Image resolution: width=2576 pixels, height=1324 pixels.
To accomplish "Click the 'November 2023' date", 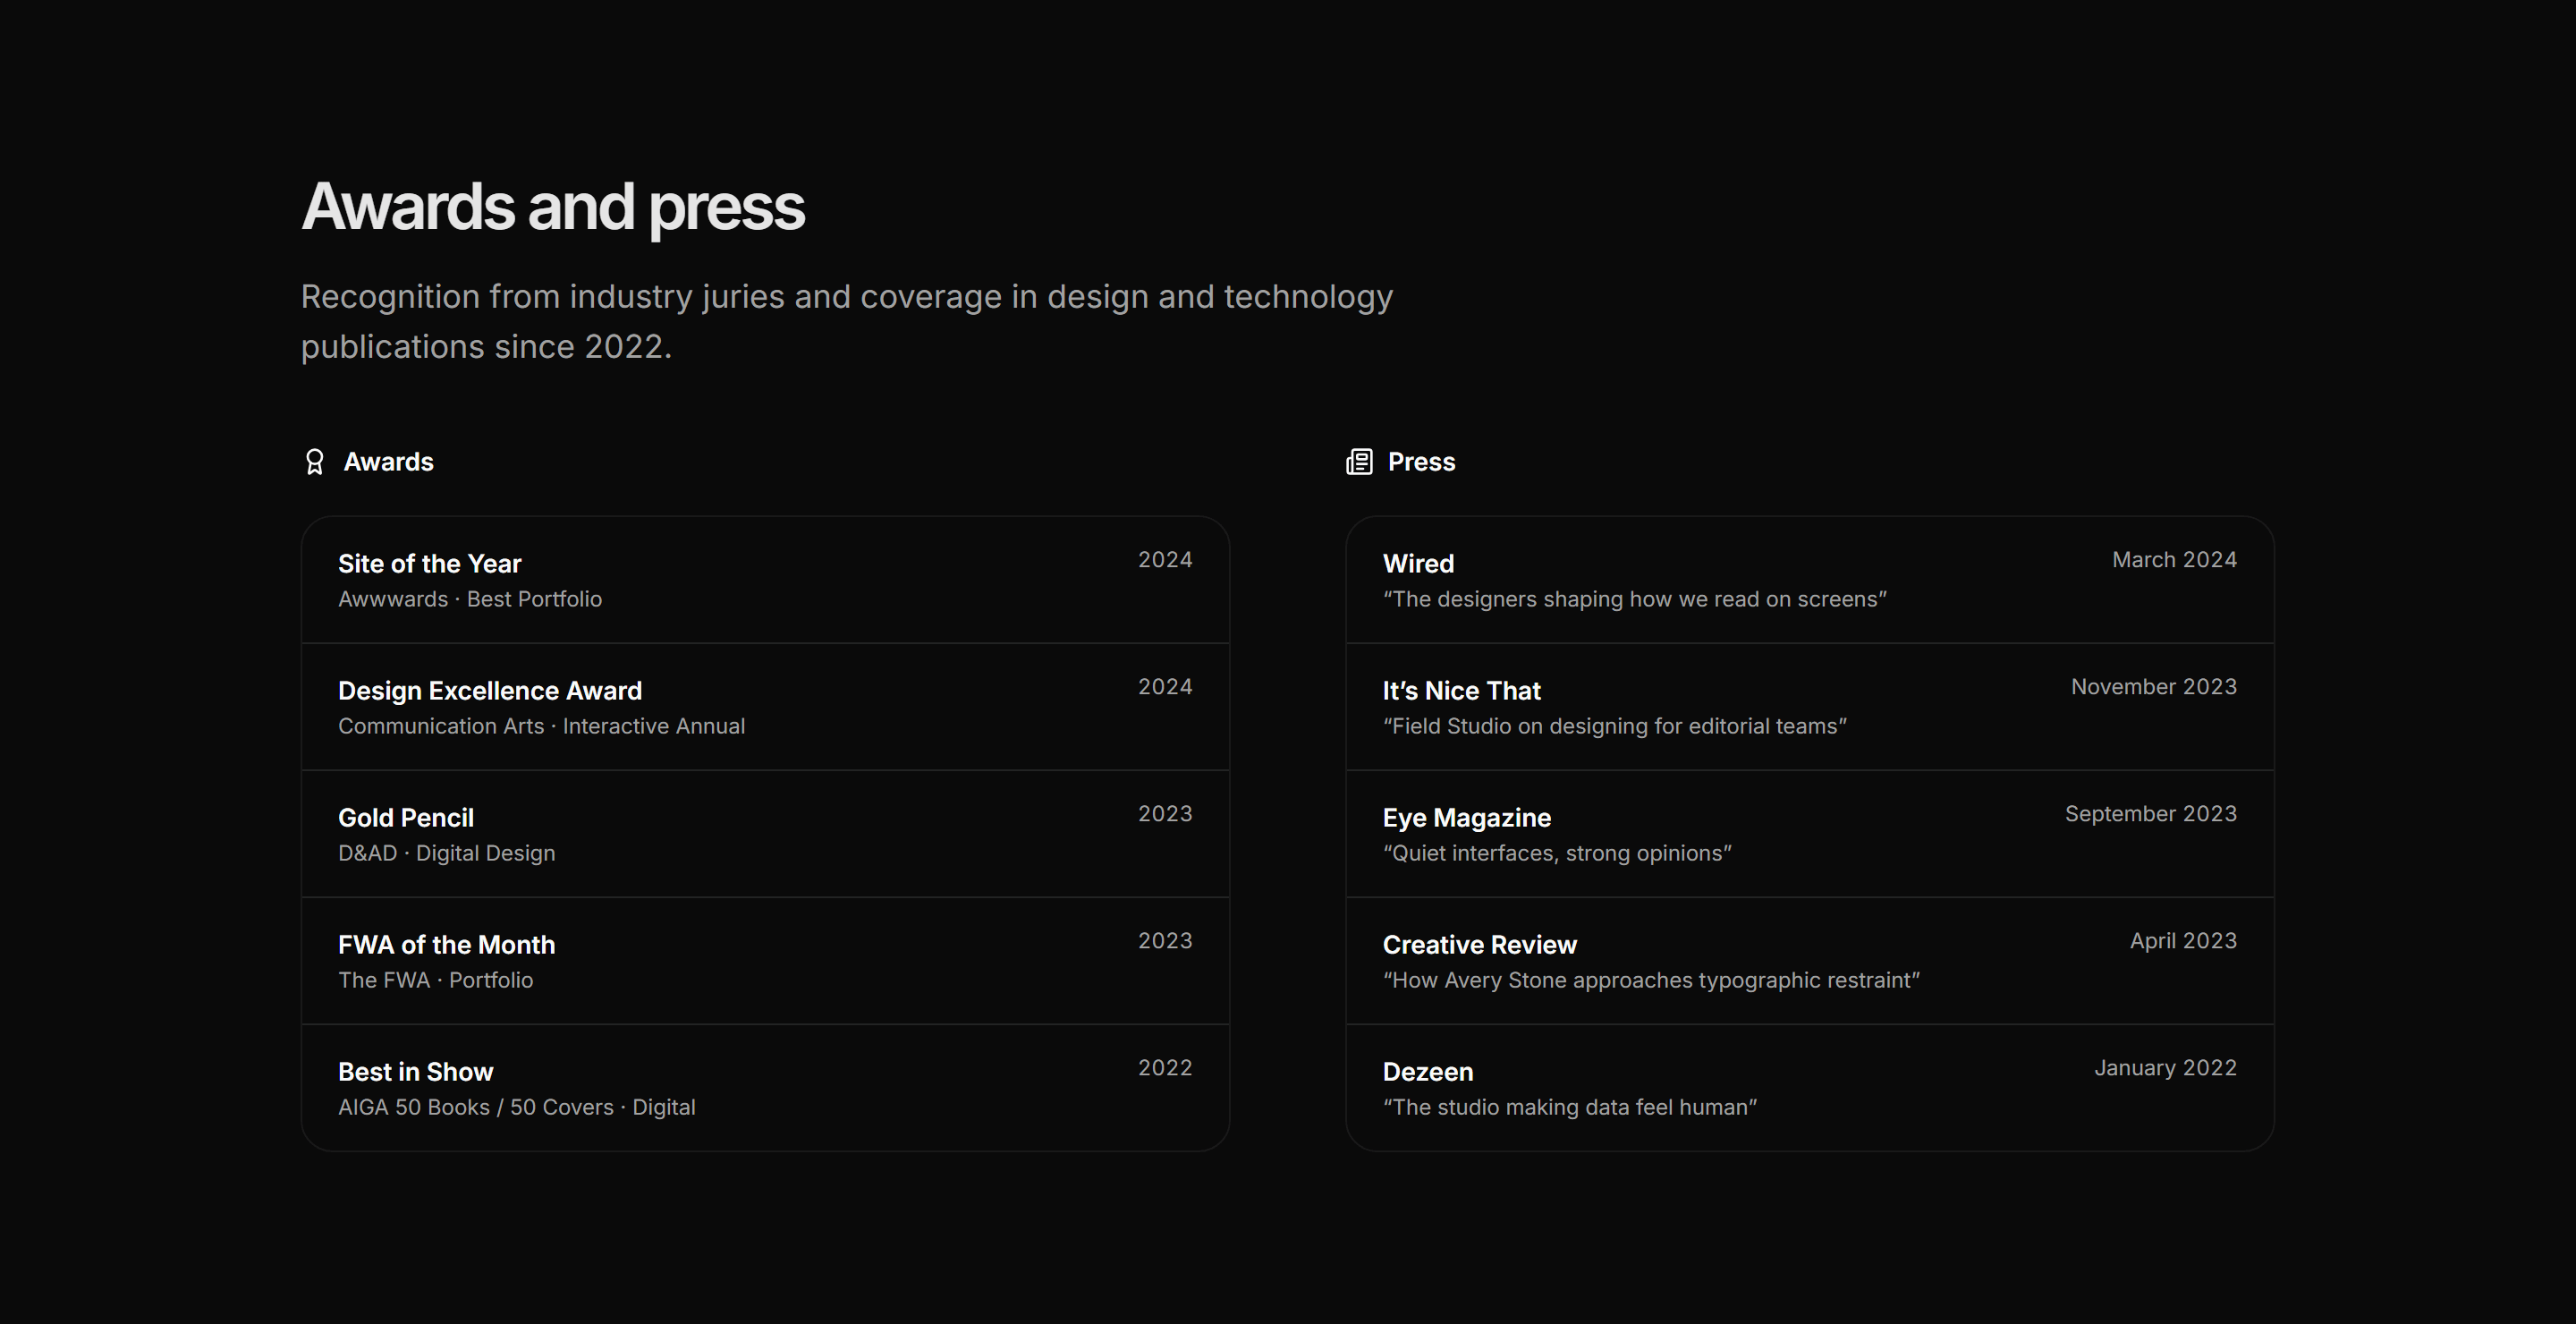I will (x=2154, y=687).
